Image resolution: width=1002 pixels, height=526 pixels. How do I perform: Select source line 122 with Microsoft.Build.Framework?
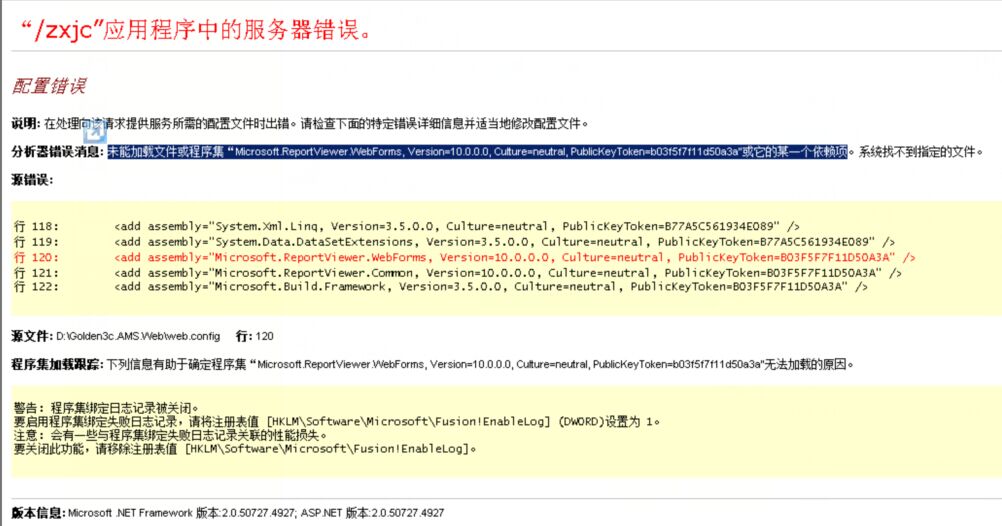(441, 286)
